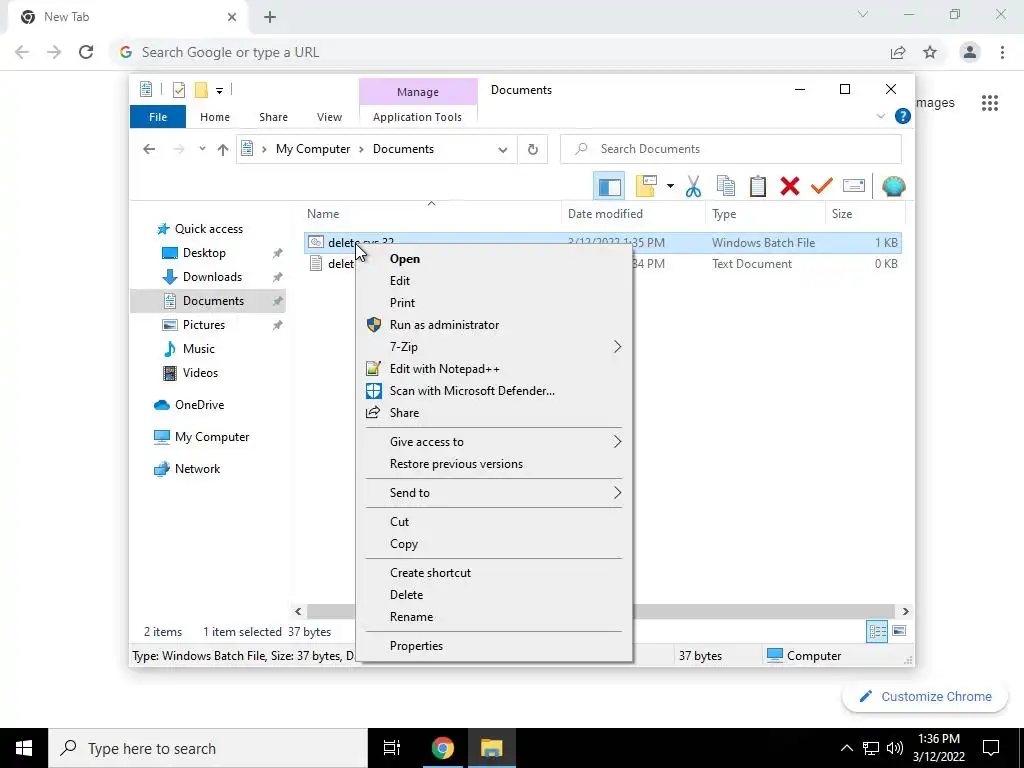This screenshot has height=768, width=1024.
Task: Click the Windows Start button
Action: pos(24,748)
